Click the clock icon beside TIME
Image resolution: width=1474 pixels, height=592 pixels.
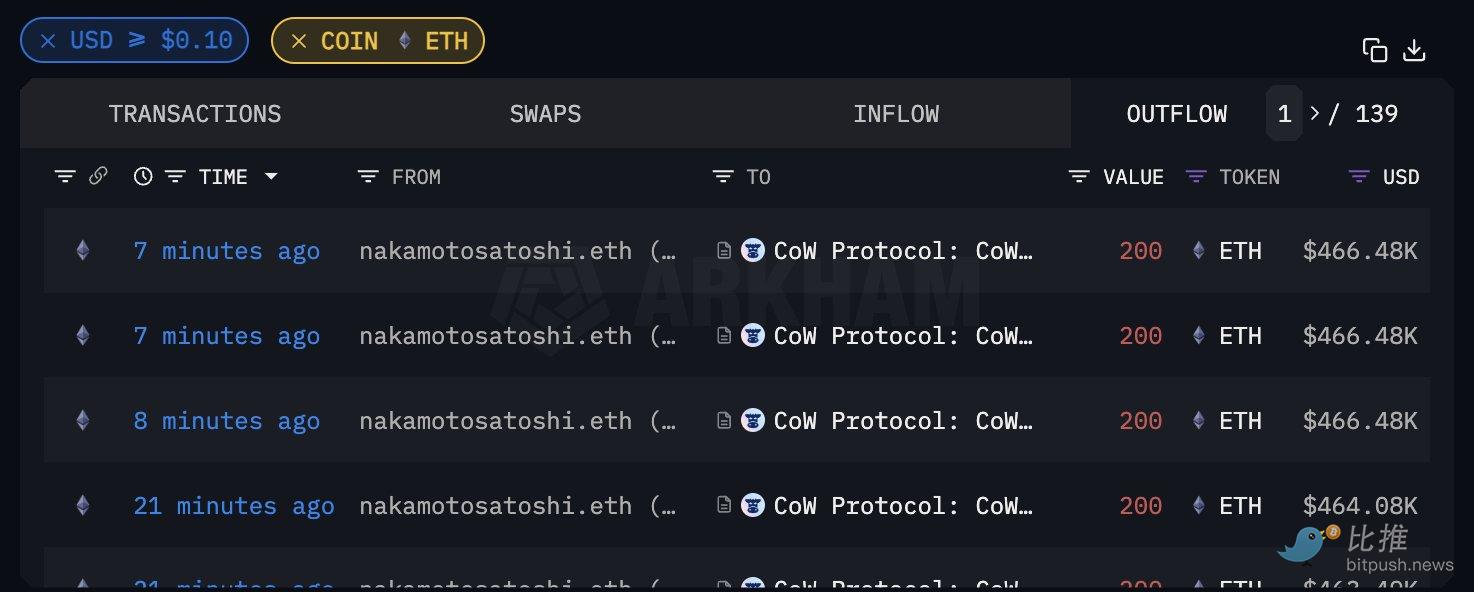(143, 176)
